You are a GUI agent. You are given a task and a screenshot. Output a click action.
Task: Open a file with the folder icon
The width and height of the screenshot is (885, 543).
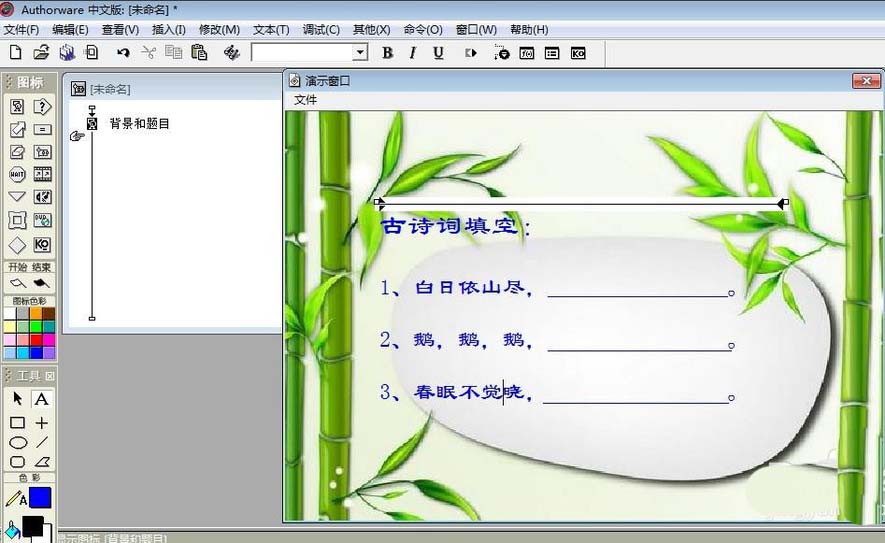pos(41,52)
